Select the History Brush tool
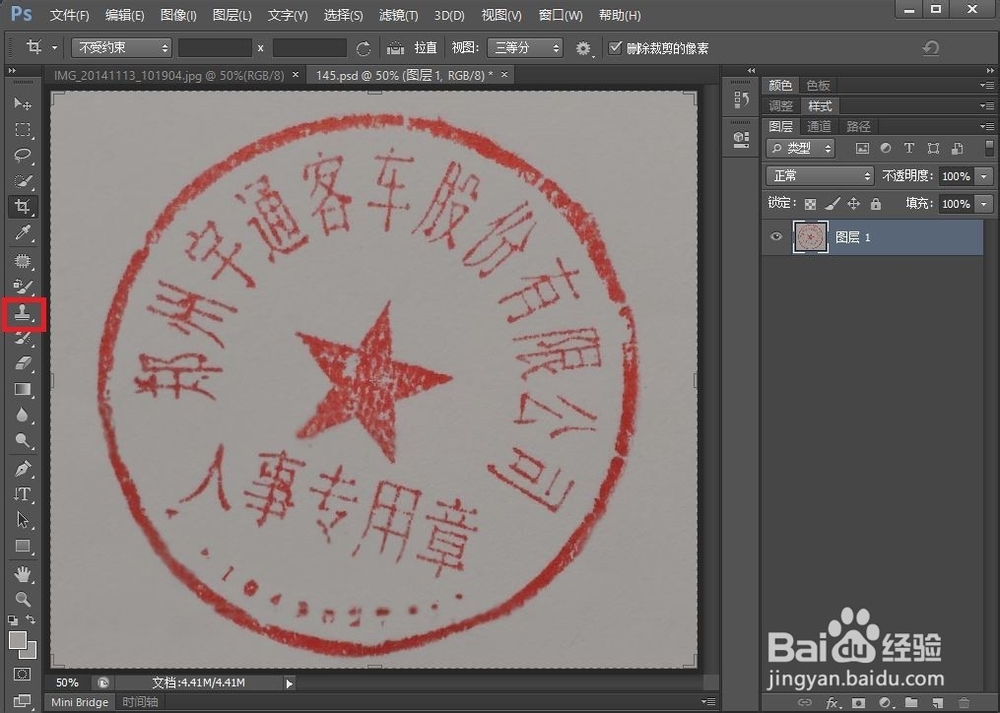1000x713 pixels. 23,338
